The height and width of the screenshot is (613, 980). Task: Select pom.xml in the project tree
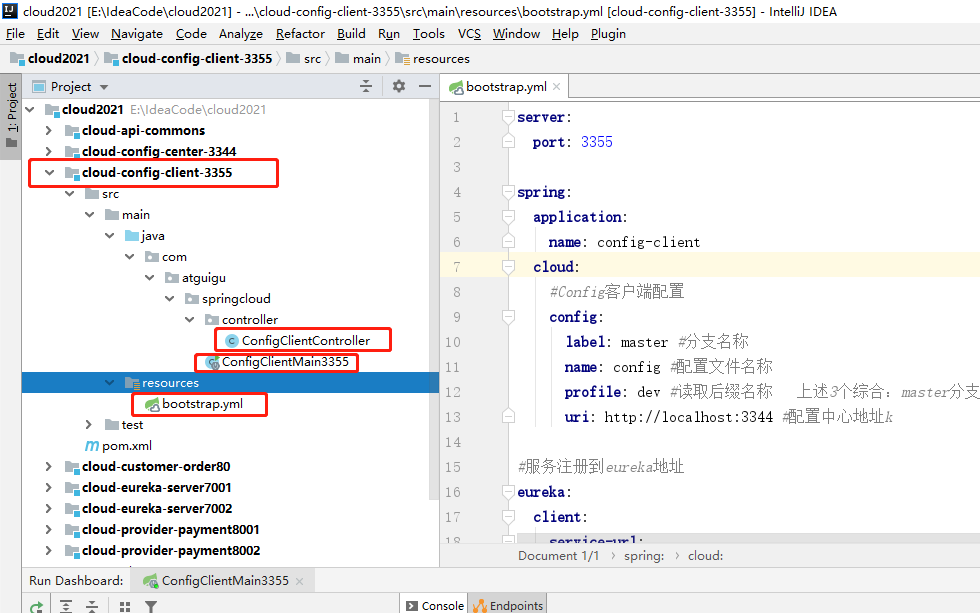pyautogui.click(x=127, y=446)
